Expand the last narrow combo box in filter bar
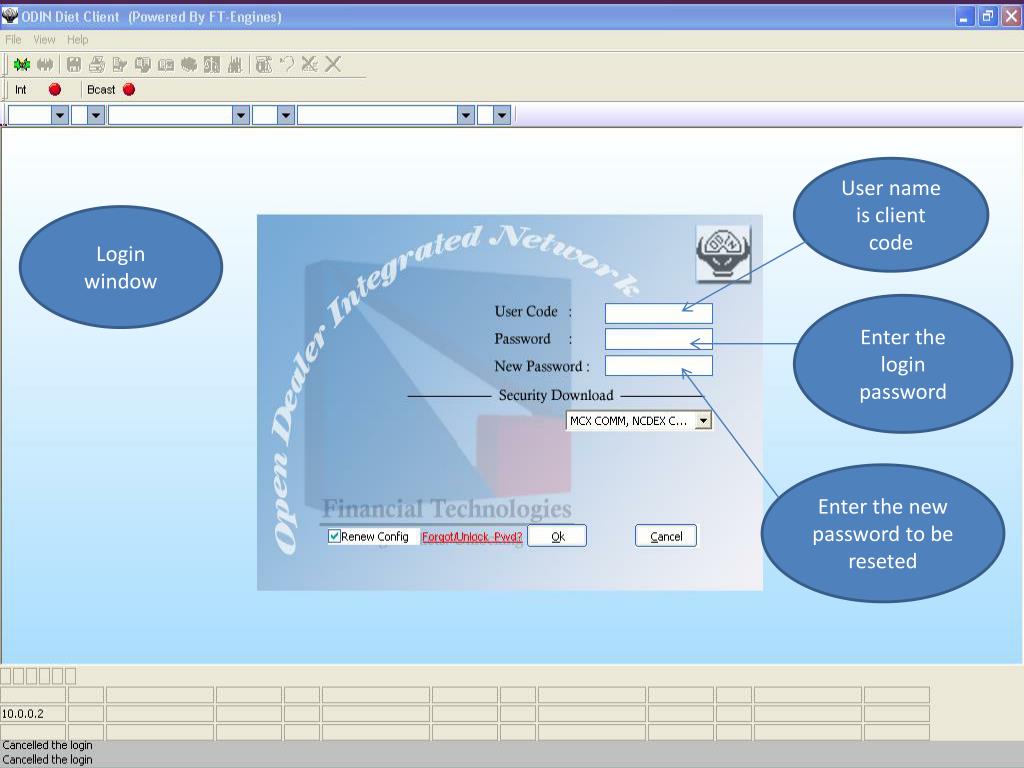This screenshot has width=1024, height=768. 502,116
